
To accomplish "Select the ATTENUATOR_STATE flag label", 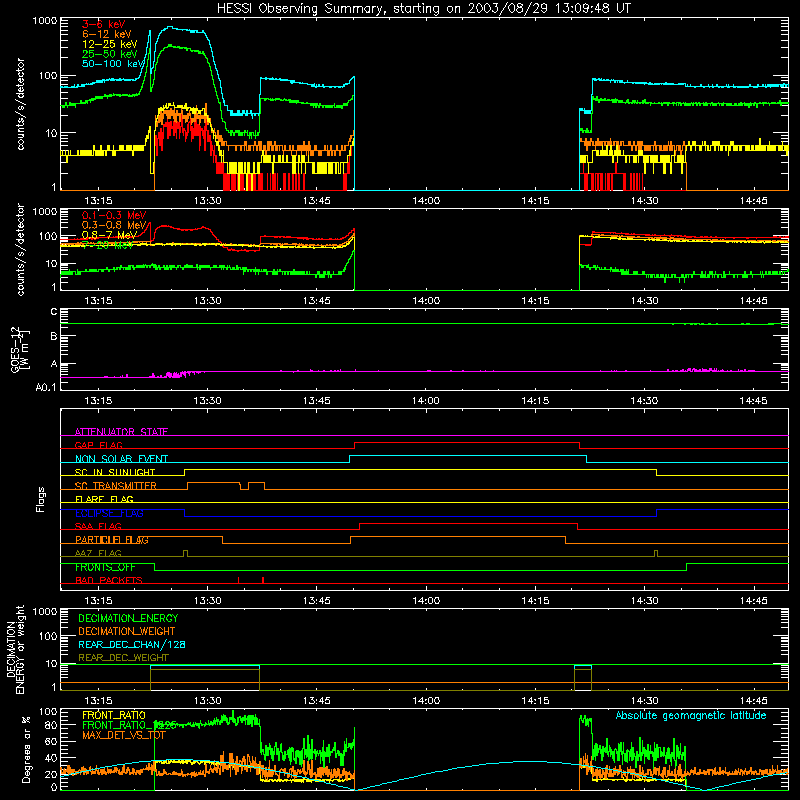I will 121,432.
